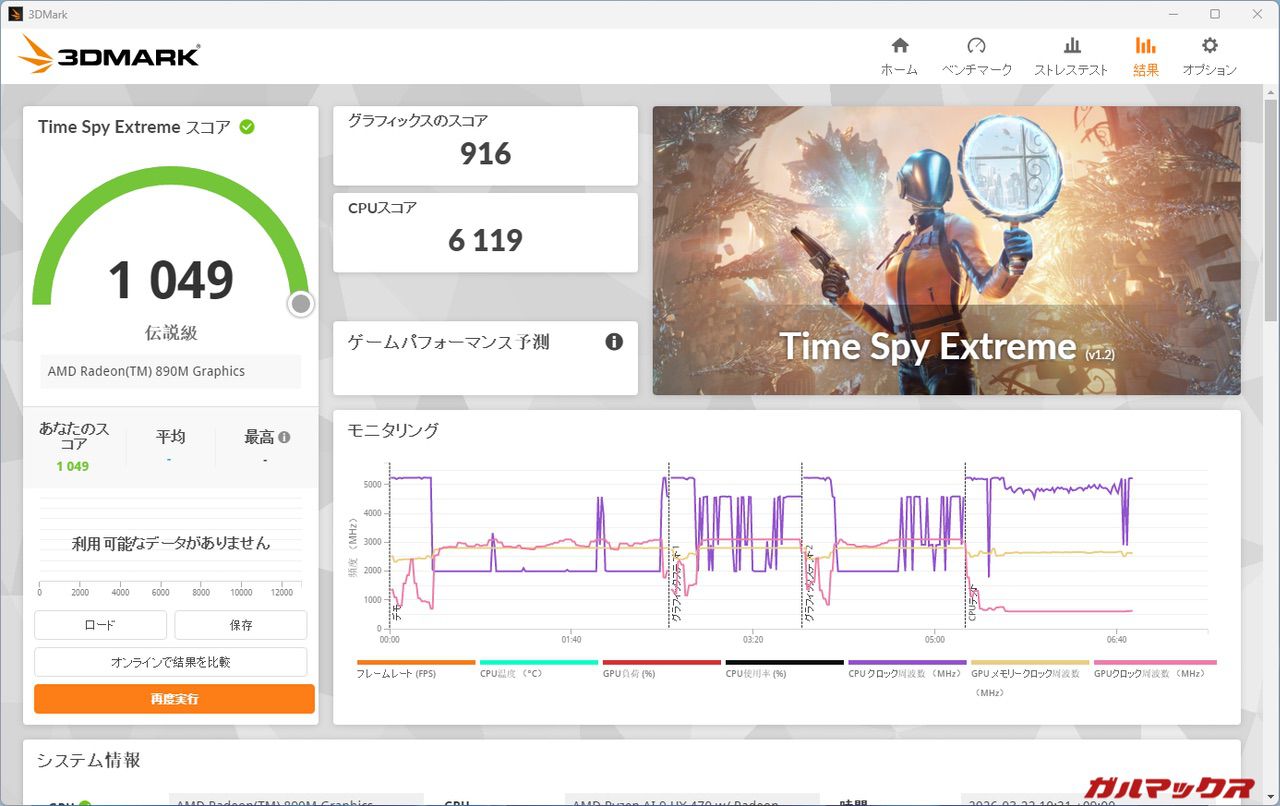
Task: Click the 保存 save button
Action: tap(241, 625)
